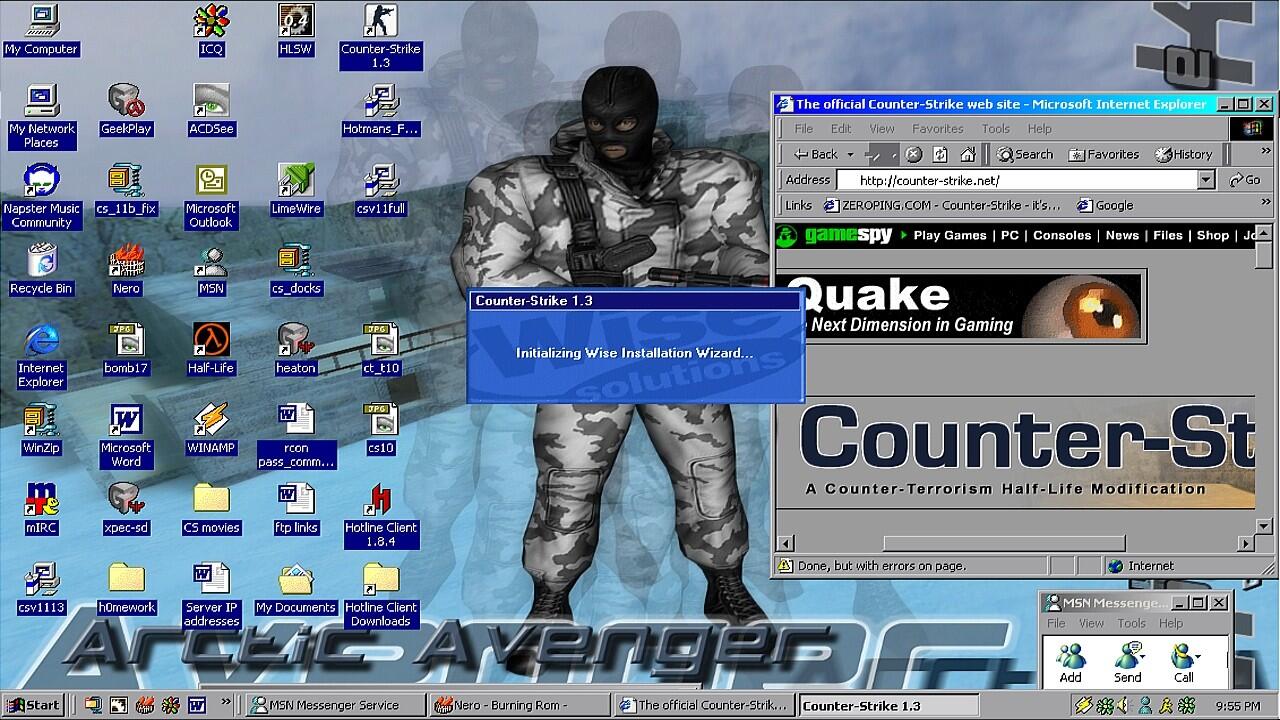The height and width of the screenshot is (720, 1280).
Task: Open the Tools menu in Internet Explorer
Action: tap(995, 128)
